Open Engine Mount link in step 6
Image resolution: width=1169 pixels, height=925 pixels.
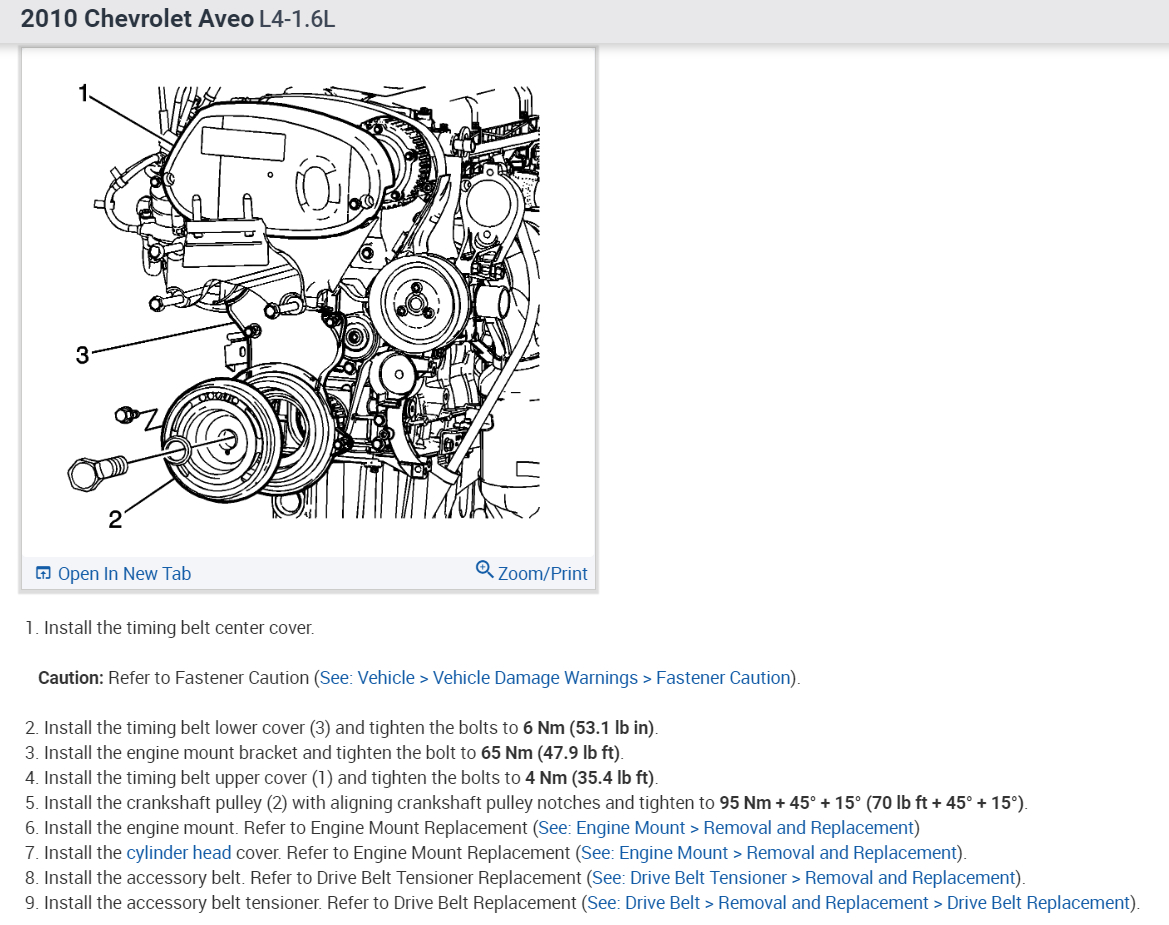[x=726, y=827]
